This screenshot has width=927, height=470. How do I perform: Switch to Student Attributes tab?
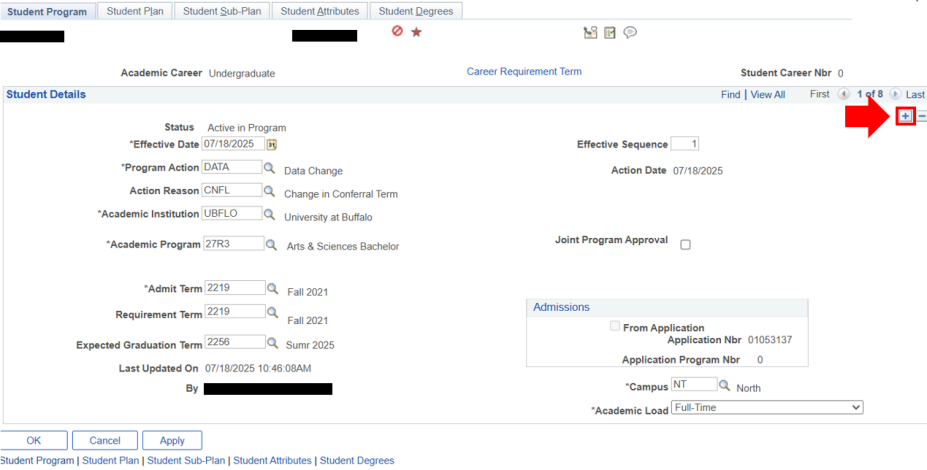coord(319,11)
